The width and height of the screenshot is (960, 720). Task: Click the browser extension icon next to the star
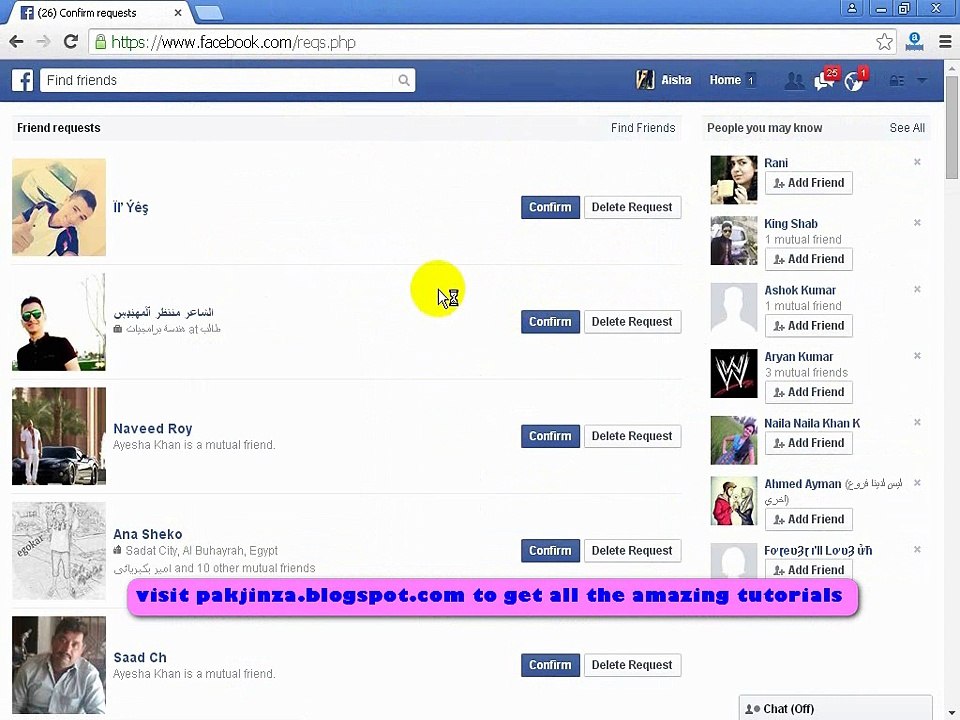tap(914, 42)
